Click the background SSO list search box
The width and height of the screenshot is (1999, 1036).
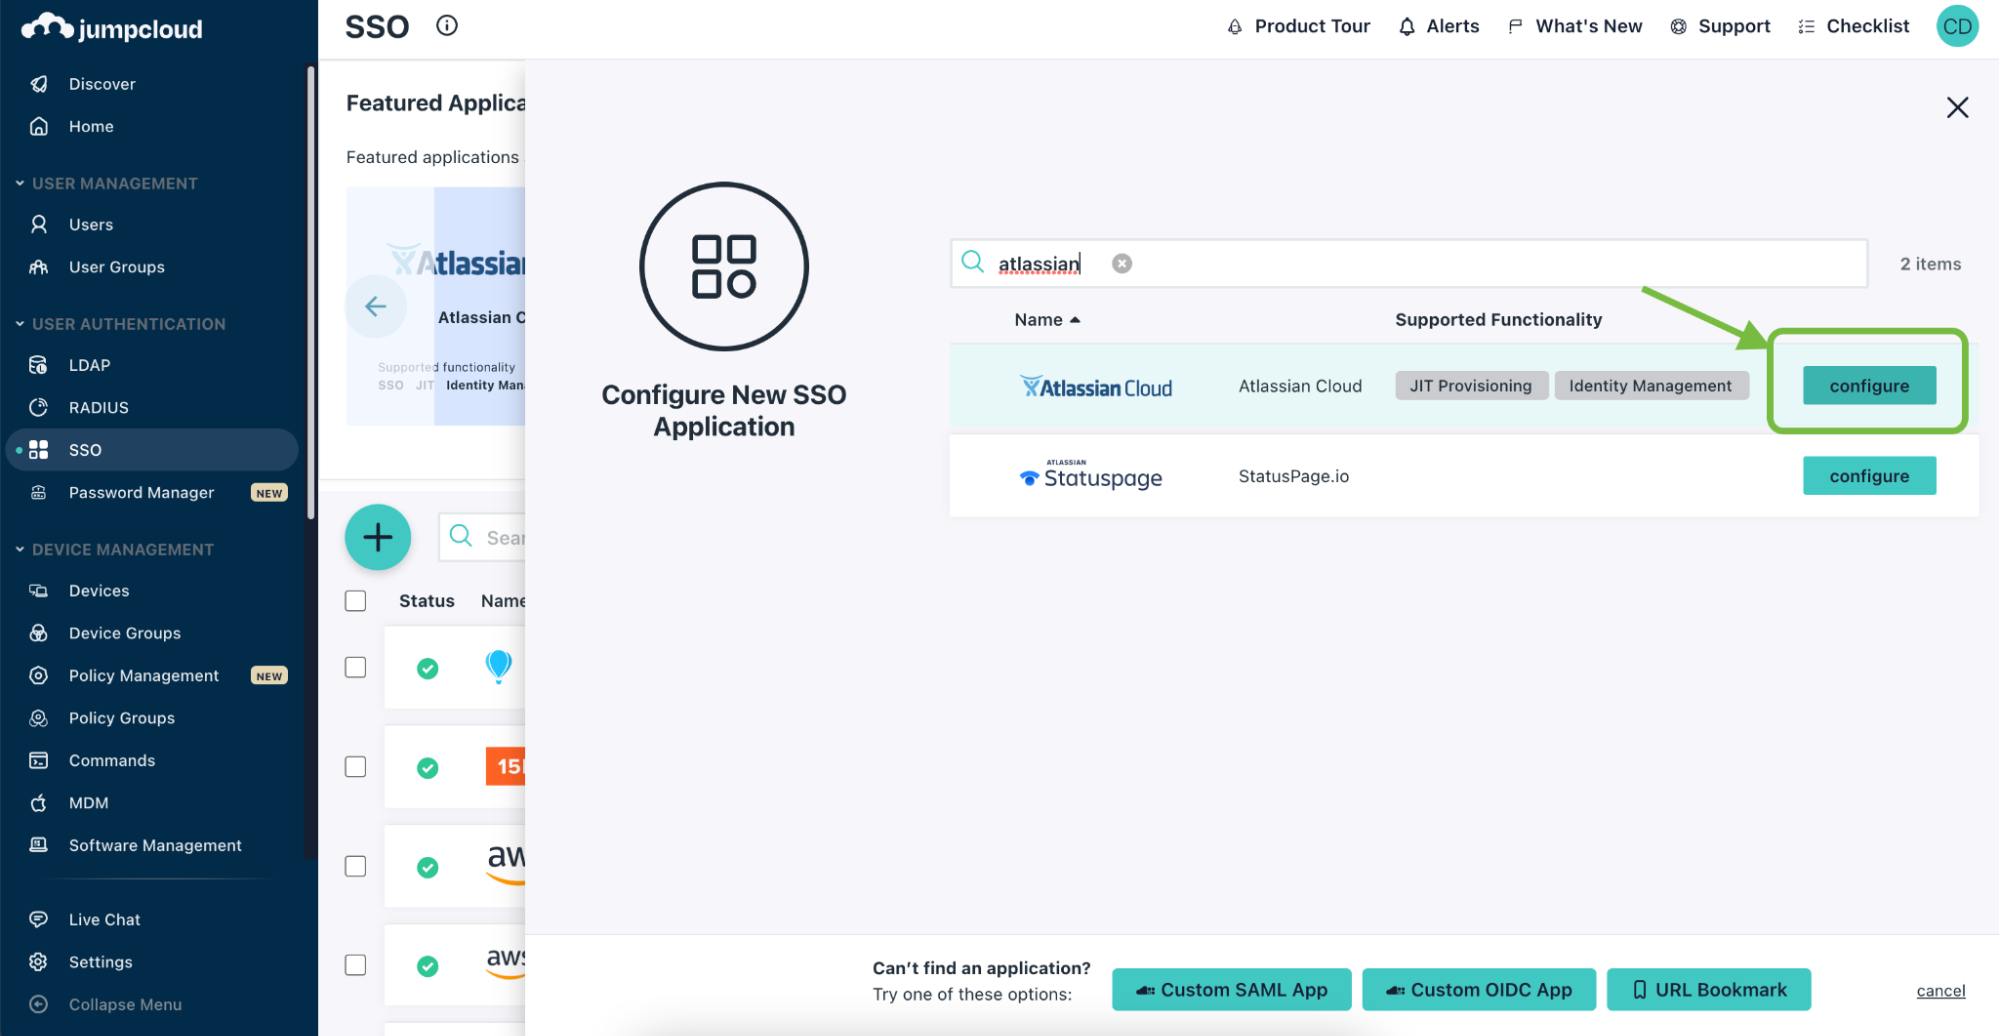[482, 537]
